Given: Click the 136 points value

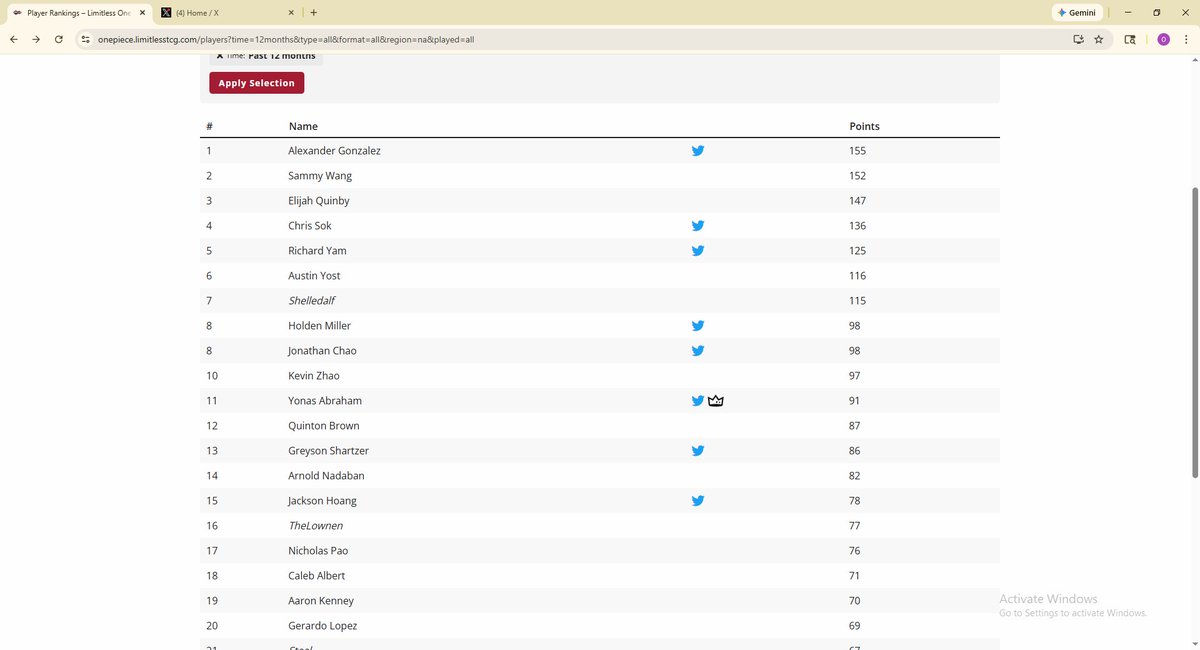Looking at the screenshot, I should 857,226.
